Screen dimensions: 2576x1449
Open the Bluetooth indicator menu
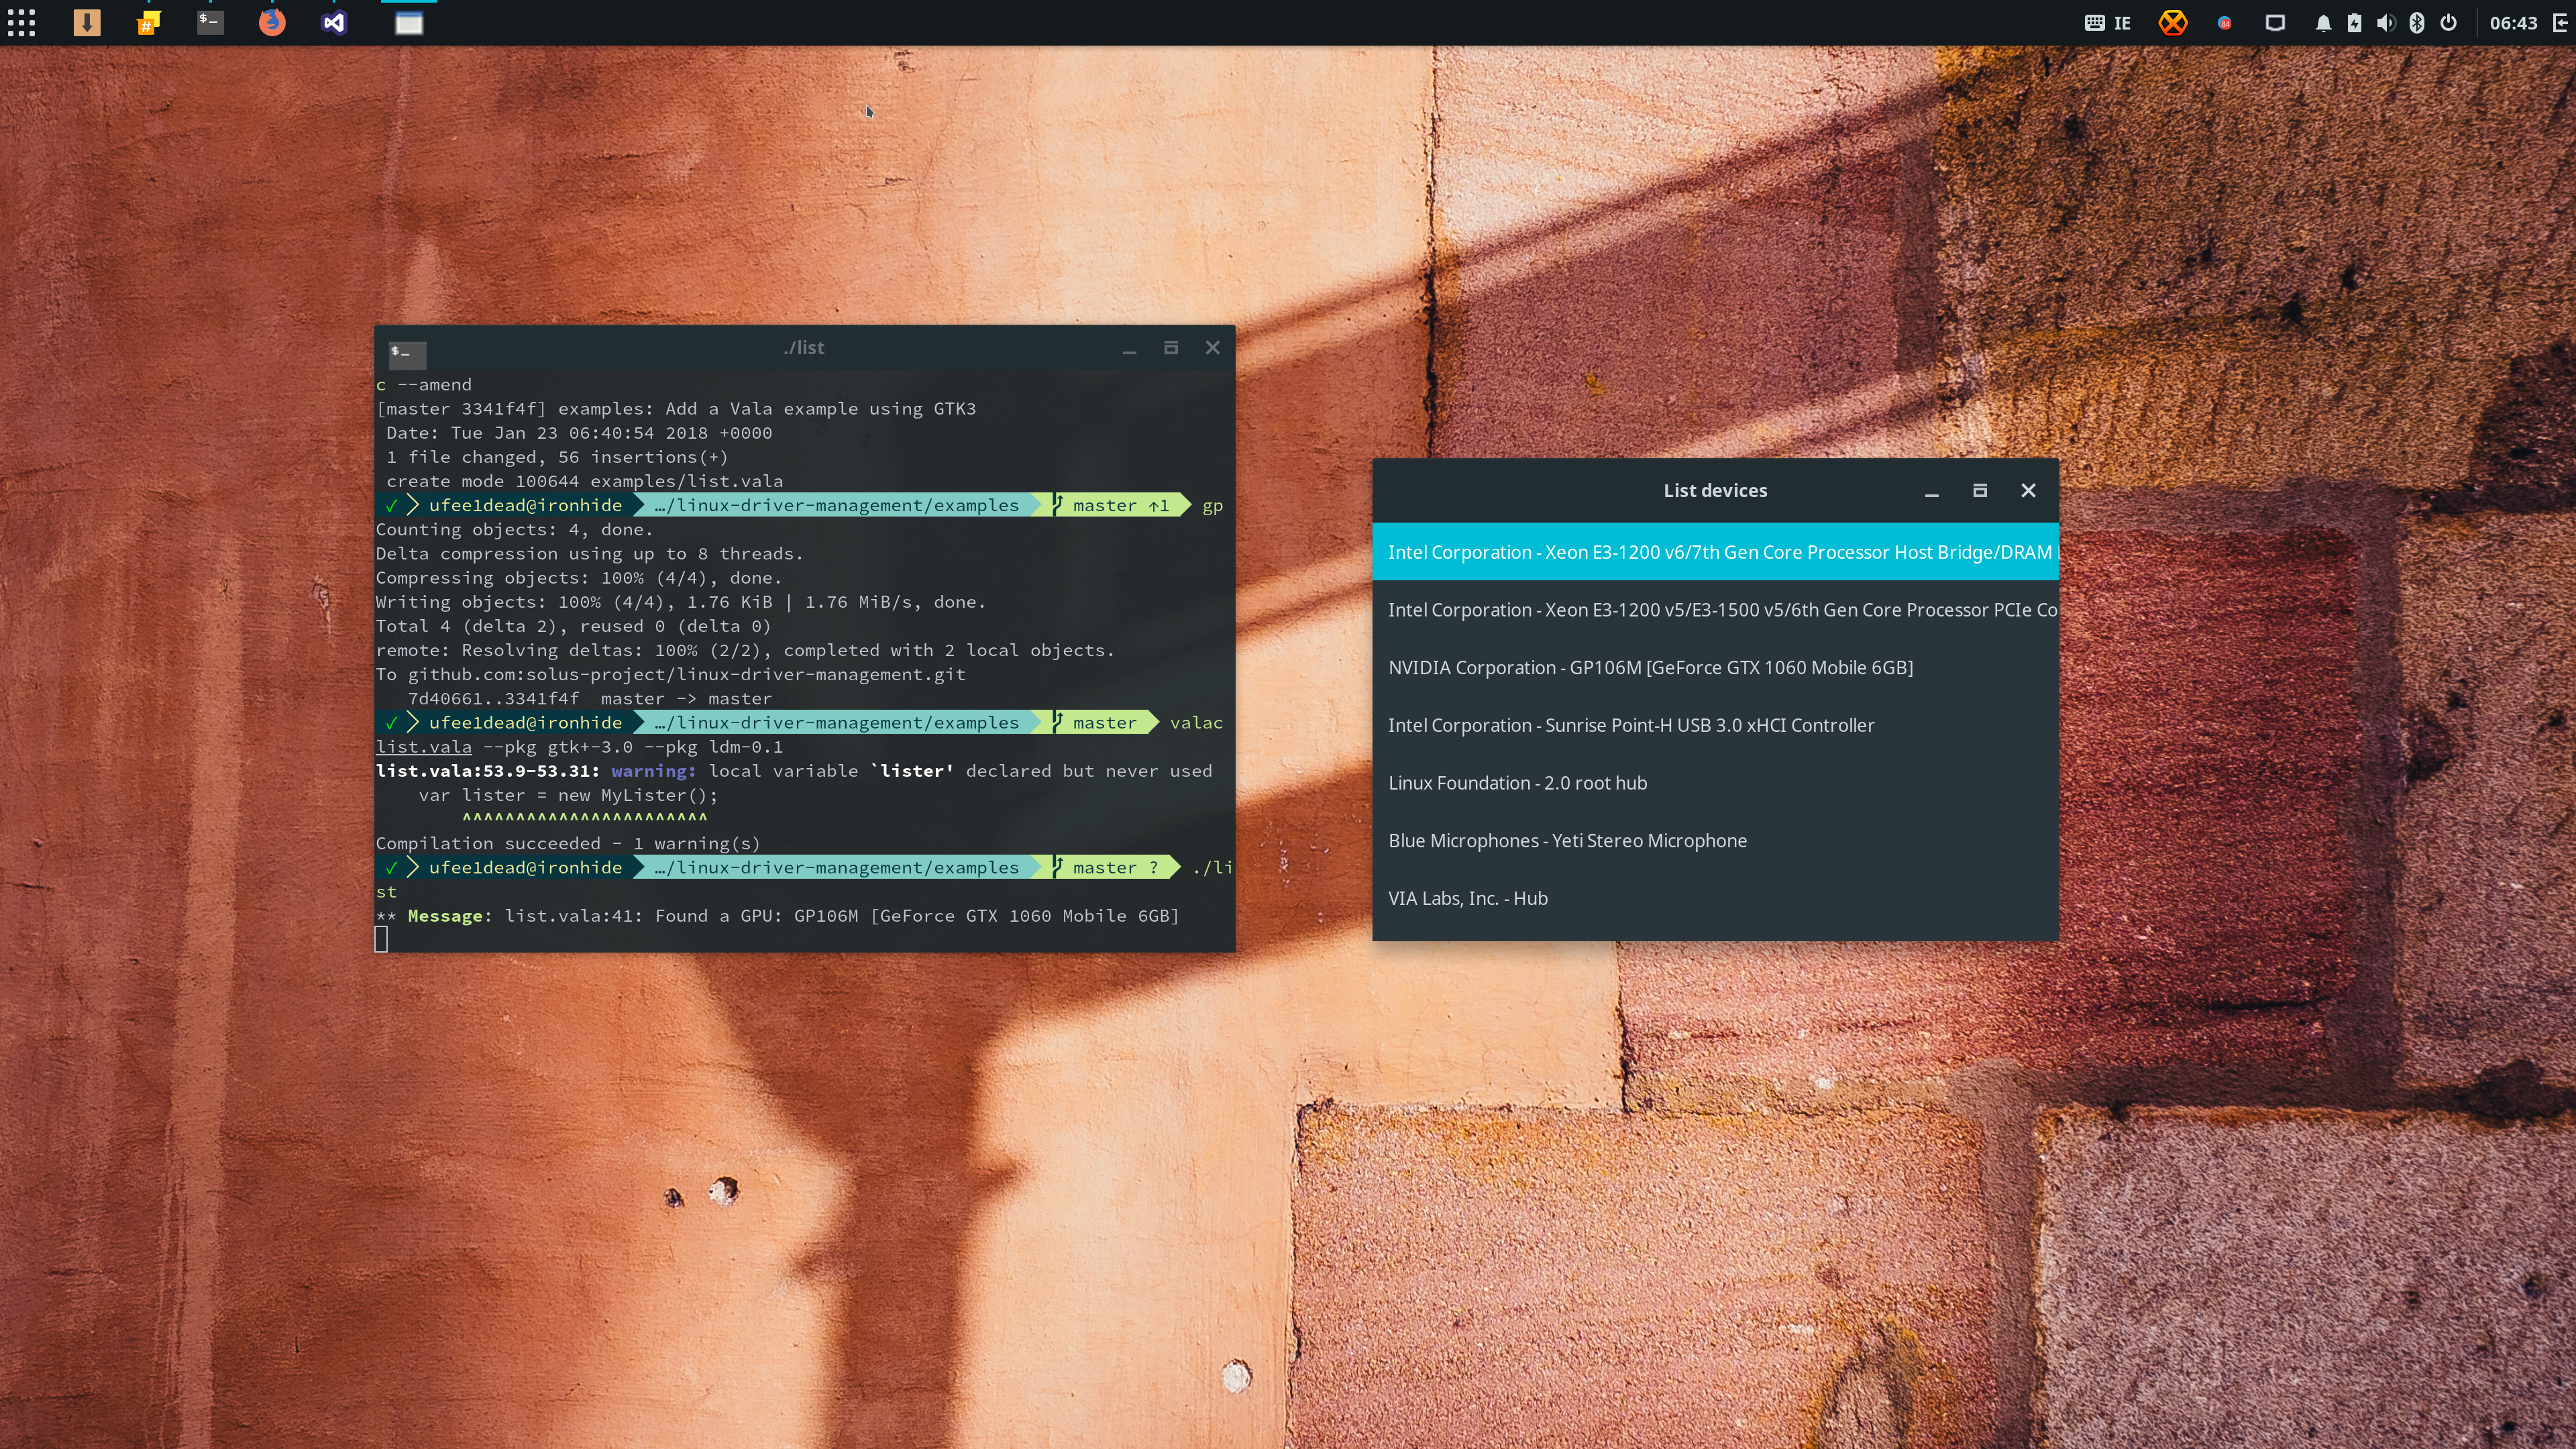tap(2417, 22)
